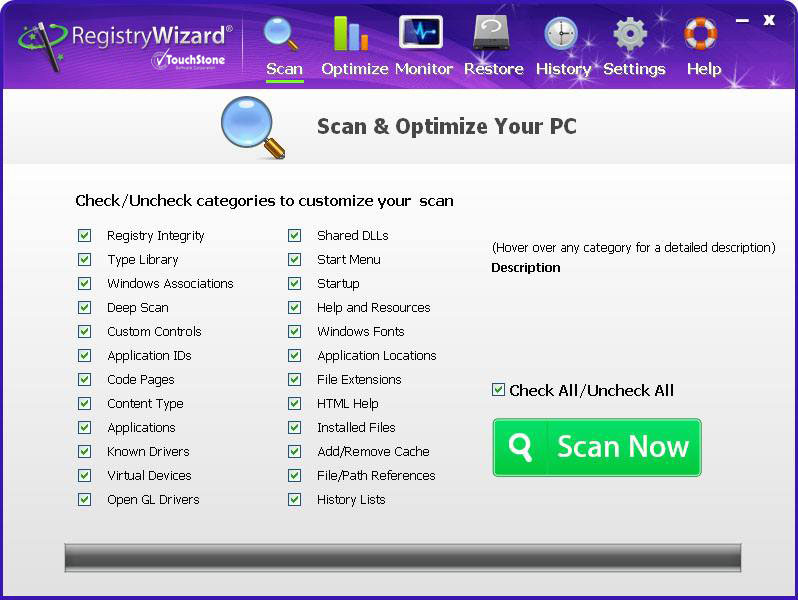
Task: Toggle the Check All/Uncheck All checkbox
Action: [x=498, y=390]
